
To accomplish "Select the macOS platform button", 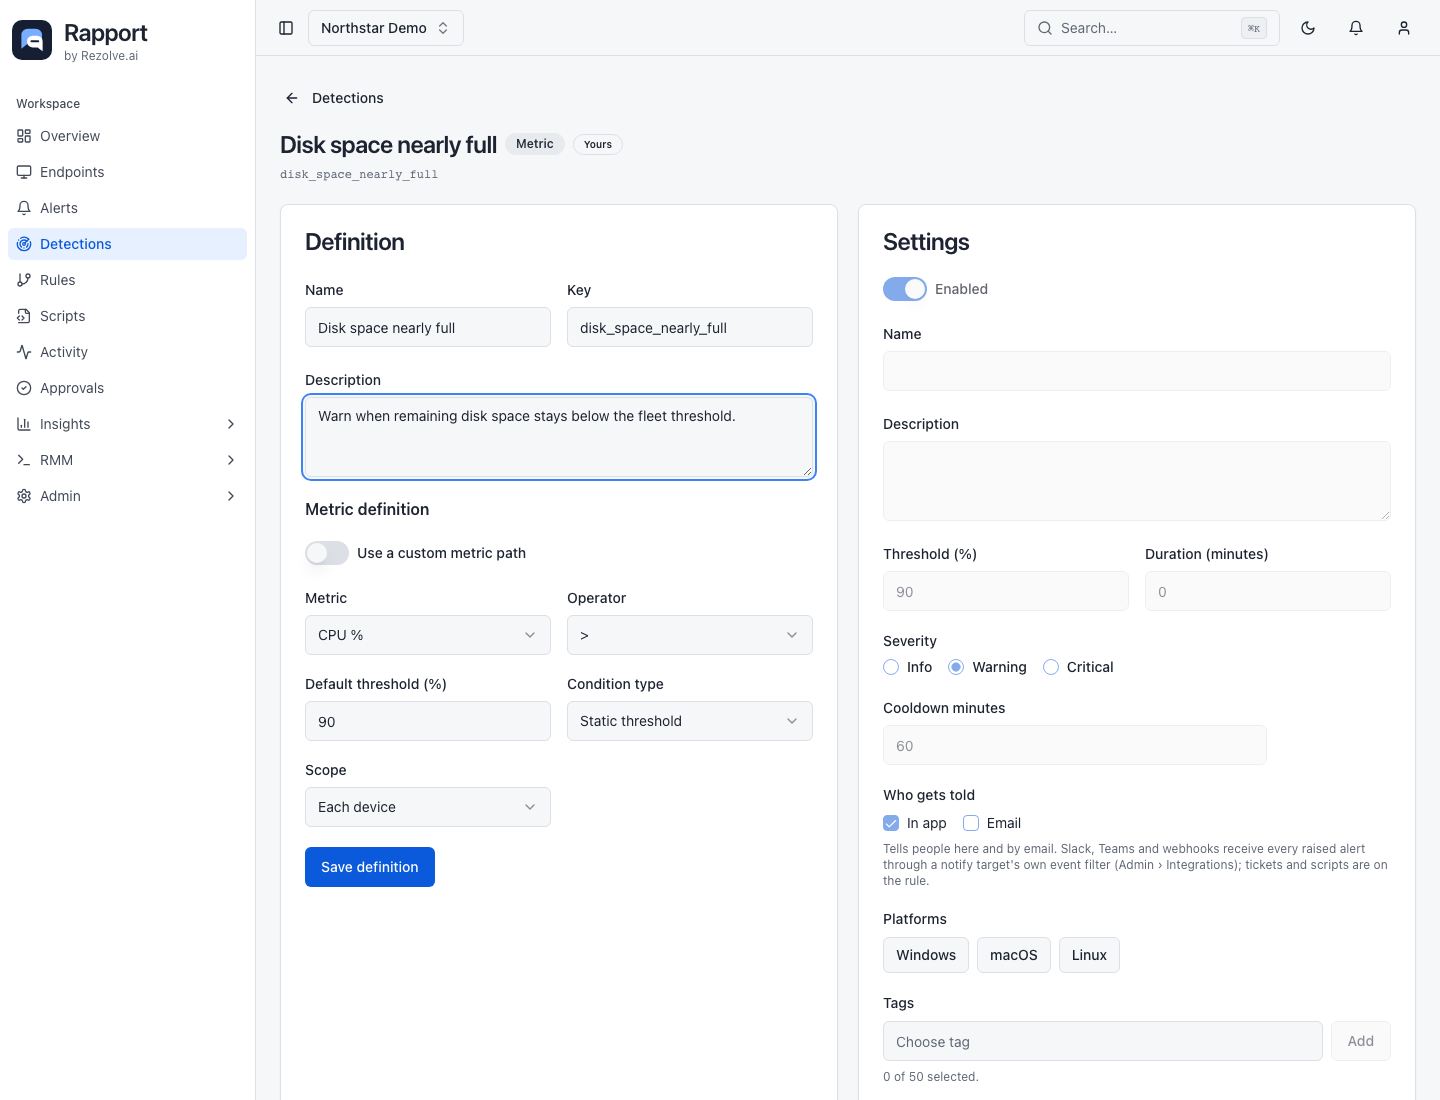I will (x=1014, y=955).
